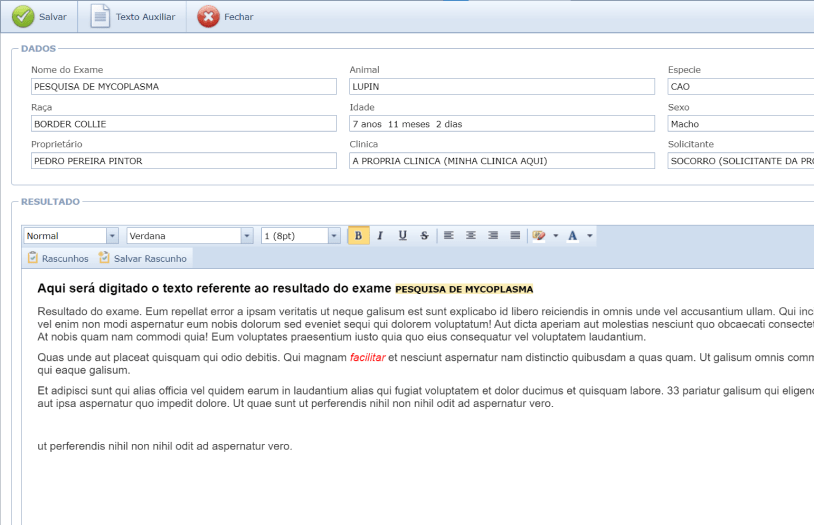Open the Verdana font family dropdown

pos(246,236)
